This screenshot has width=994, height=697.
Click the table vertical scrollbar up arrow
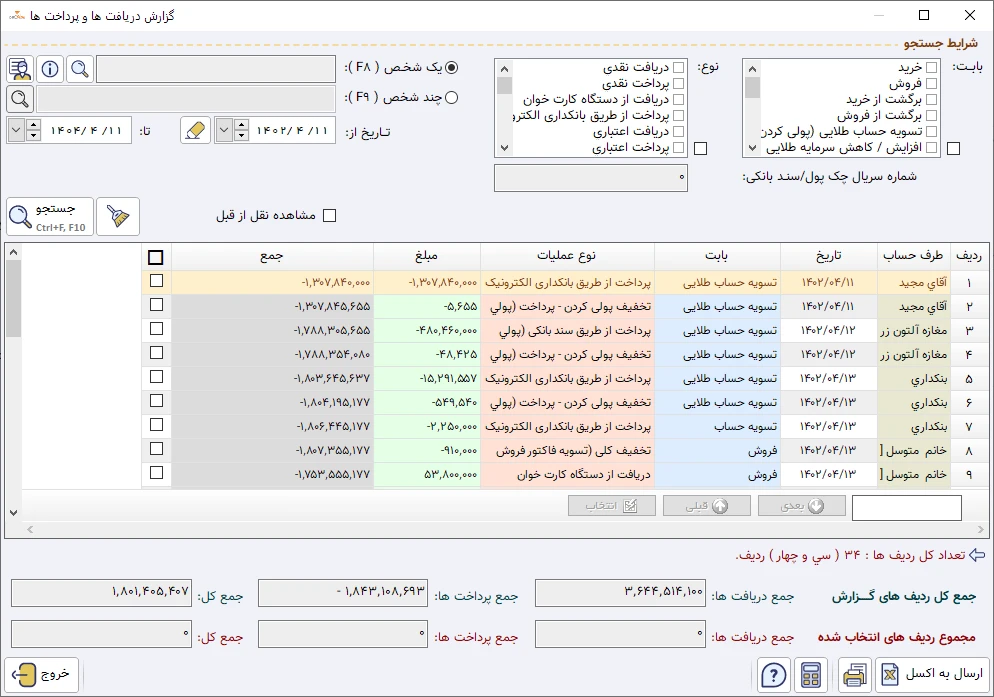click(x=13, y=252)
